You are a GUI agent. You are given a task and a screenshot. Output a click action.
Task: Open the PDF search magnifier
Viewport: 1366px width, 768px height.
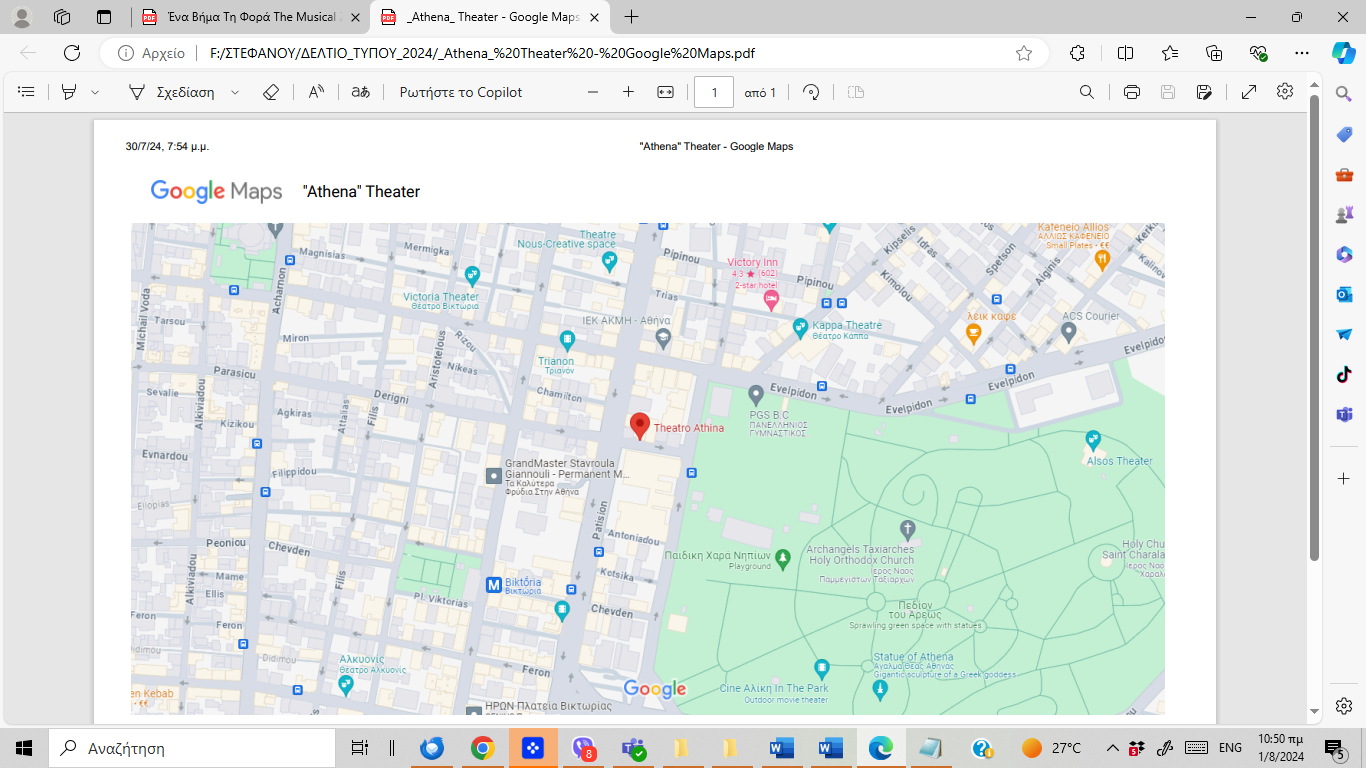[1087, 92]
